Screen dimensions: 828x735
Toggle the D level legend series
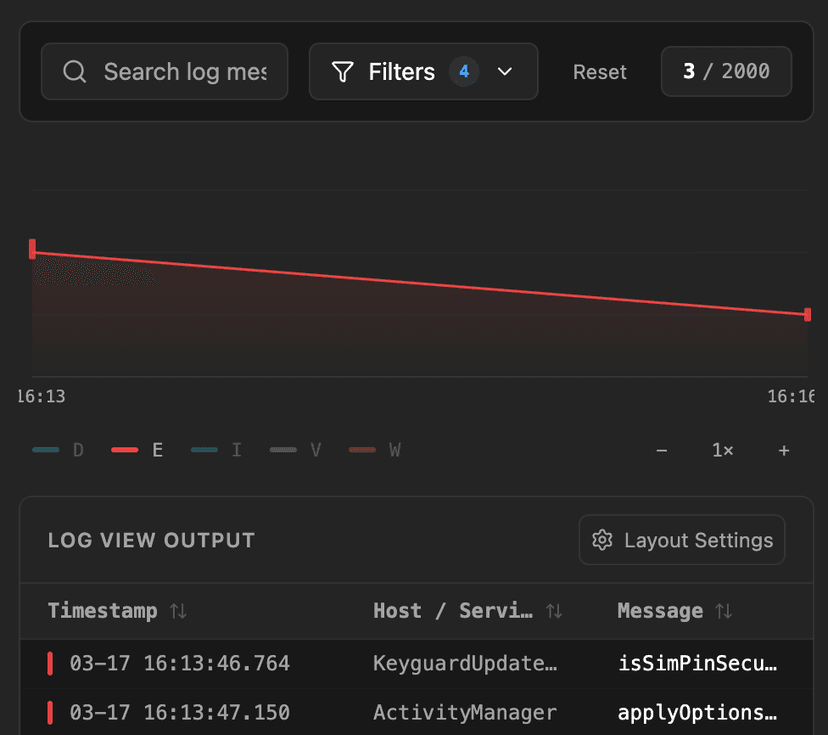(58, 450)
